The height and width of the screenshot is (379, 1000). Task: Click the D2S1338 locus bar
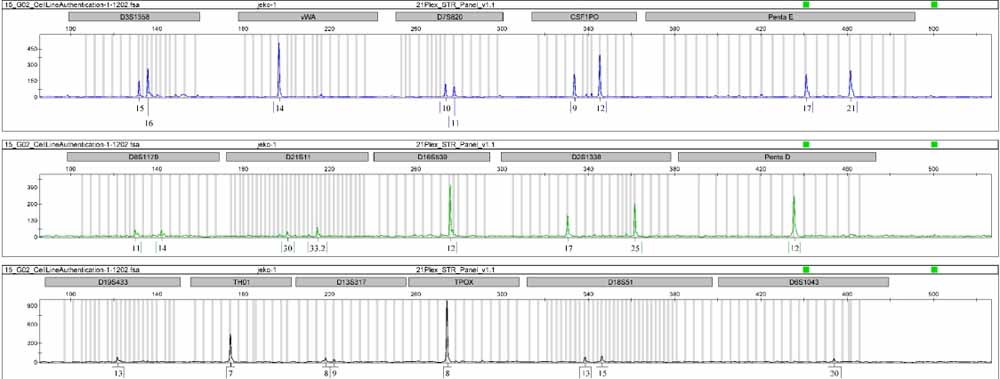click(x=586, y=156)
